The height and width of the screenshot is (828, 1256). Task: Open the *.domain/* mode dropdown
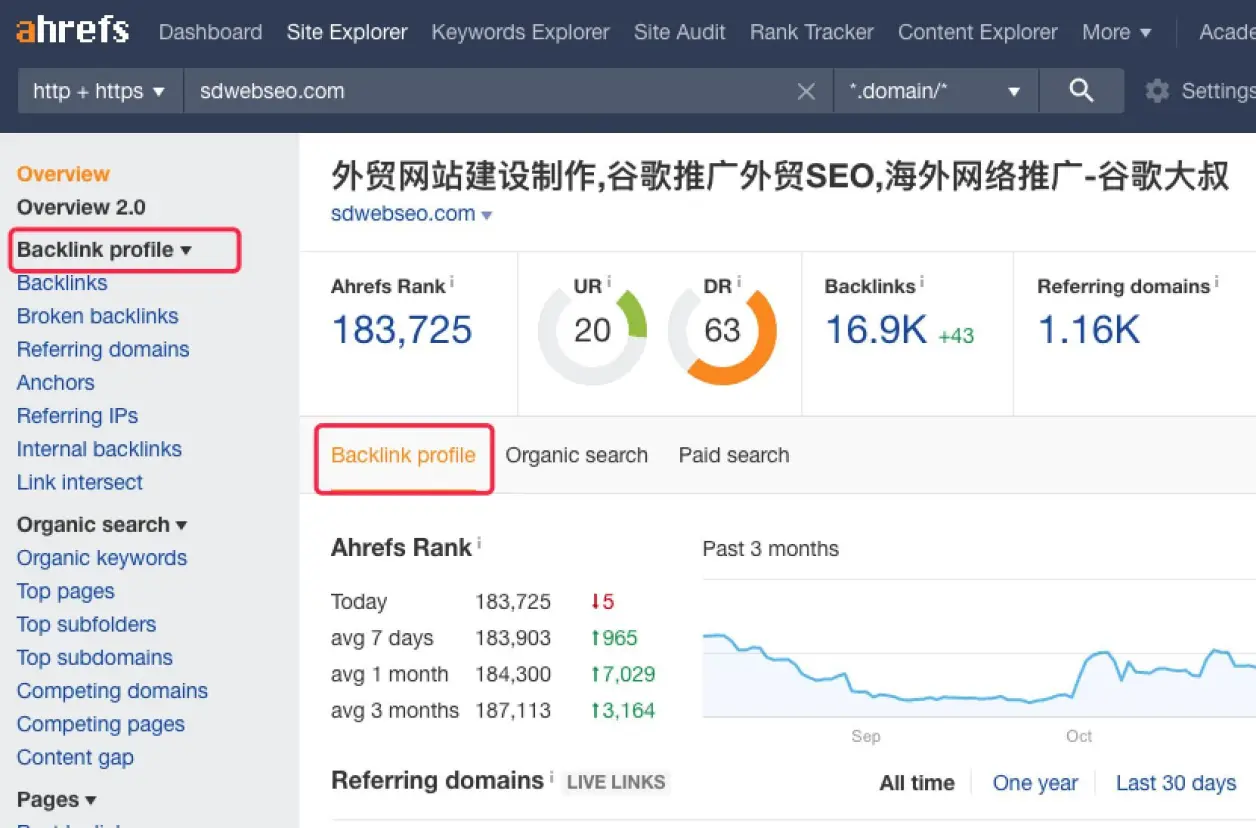click(x=935, y=91)
